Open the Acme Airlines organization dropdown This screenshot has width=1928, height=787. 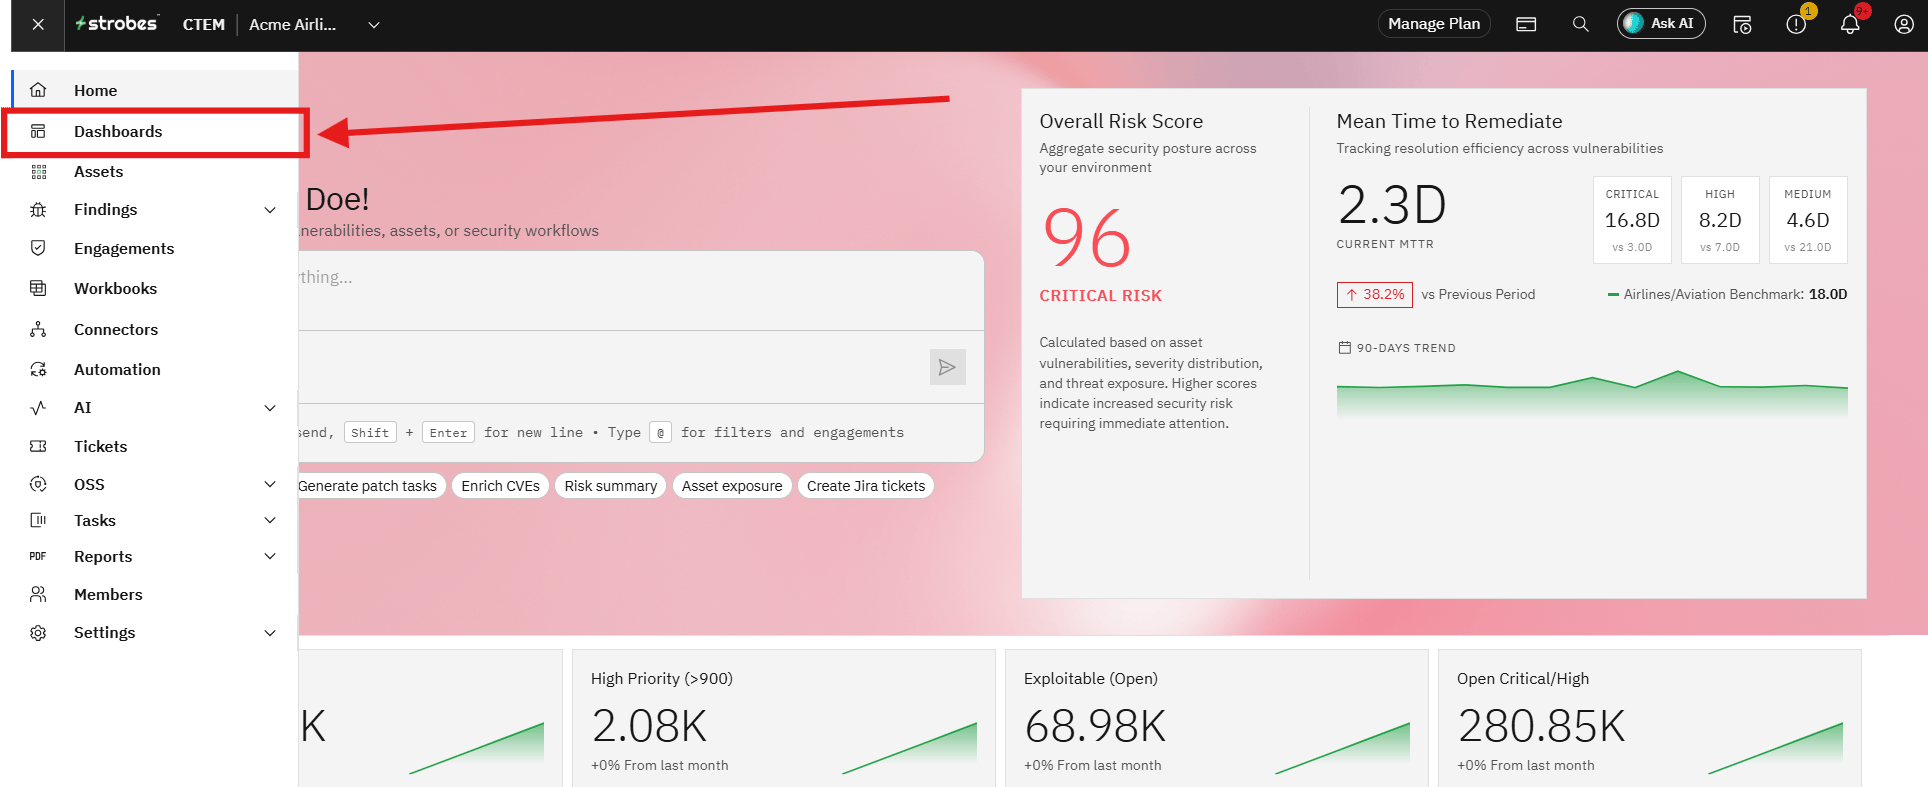coord(374,25)
